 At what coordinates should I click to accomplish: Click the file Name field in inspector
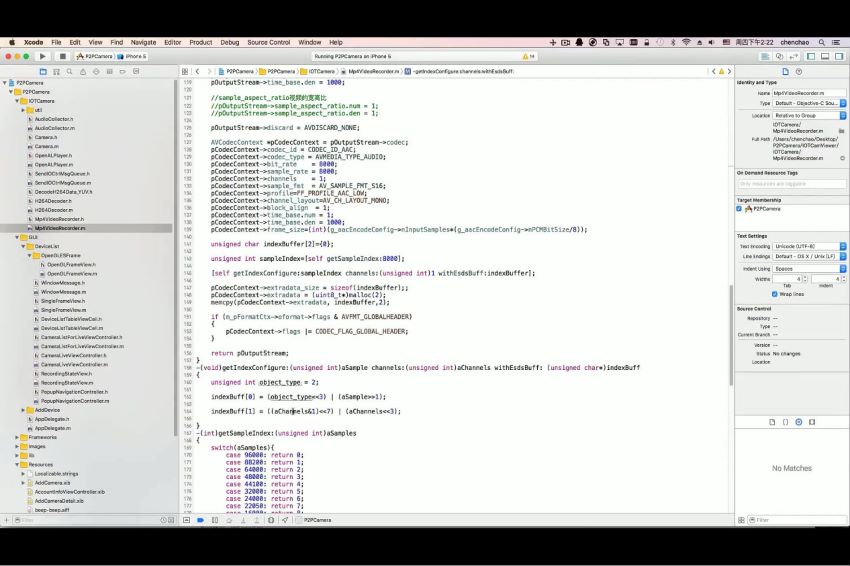pyautogui.click(x=809, y=93)
